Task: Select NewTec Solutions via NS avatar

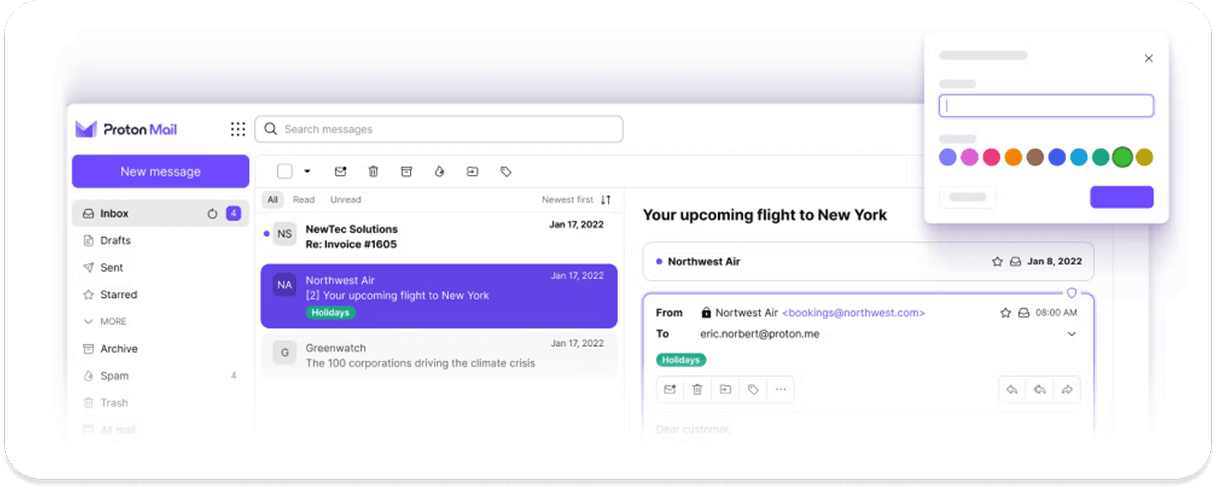Action: pyautogui.click(x=285, y=233)
